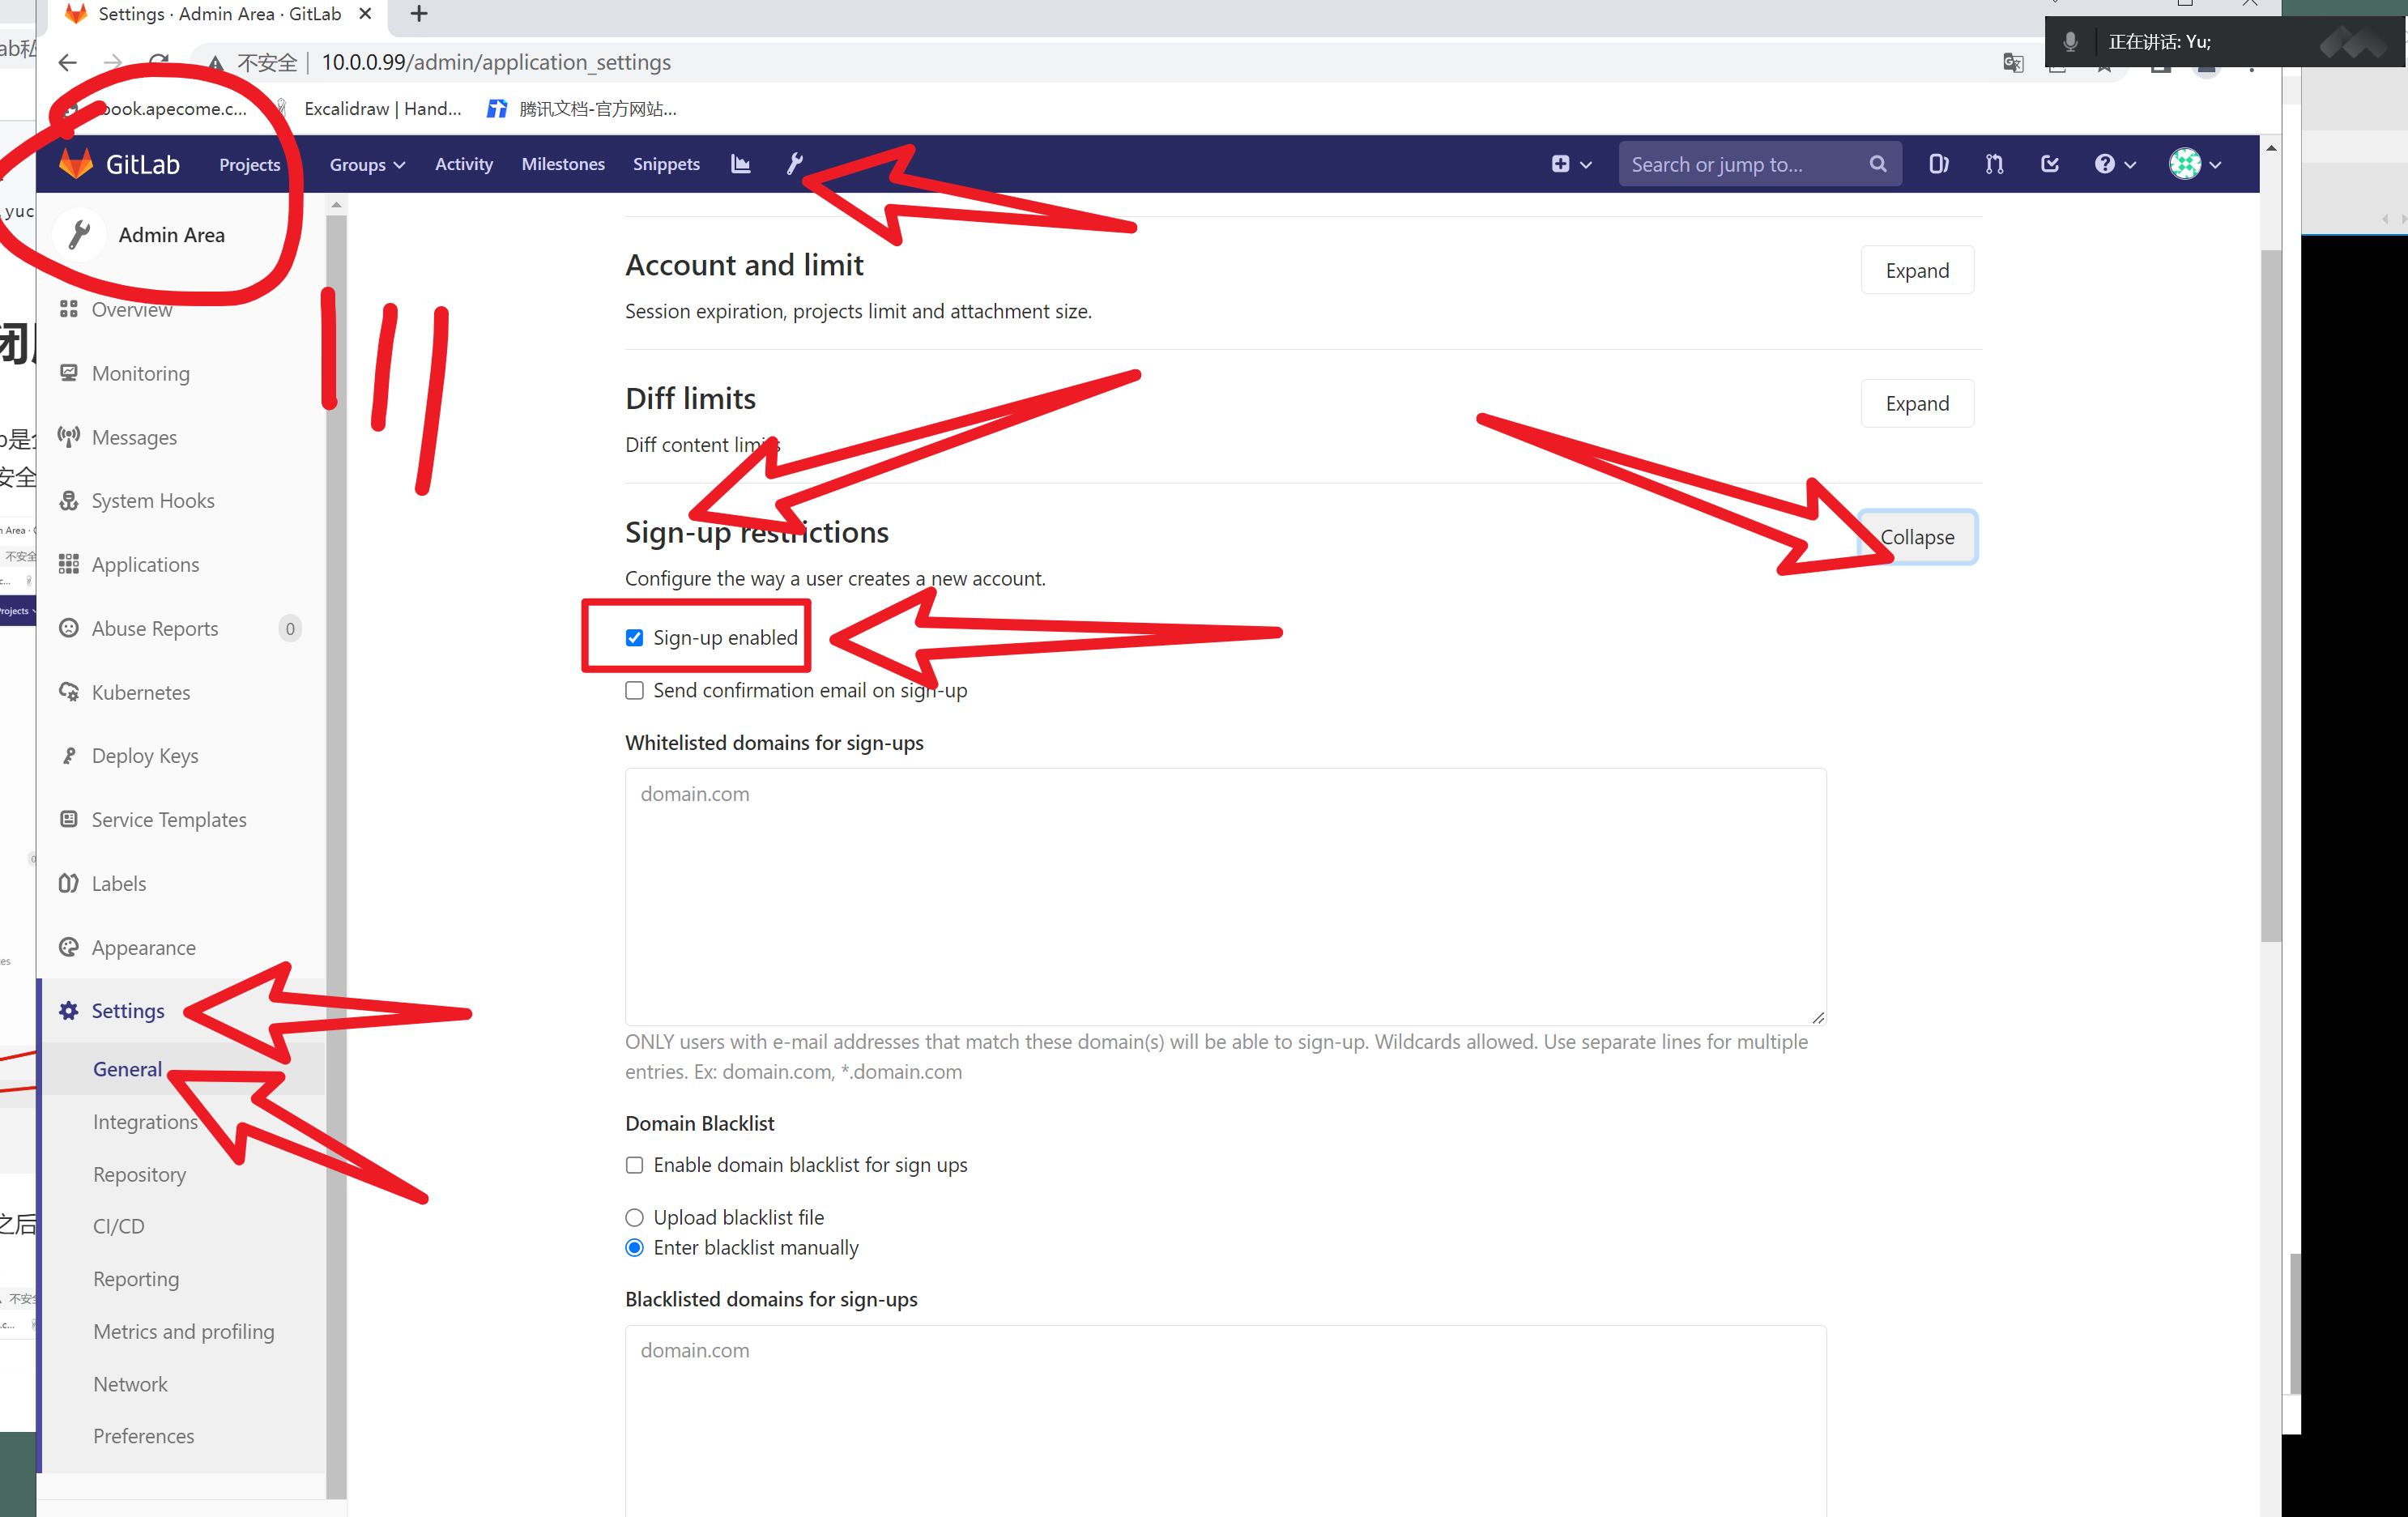2408x1517 pixels.
Task: Select Upload blacklist file radio option
Action: click(x=634, y=1217)
